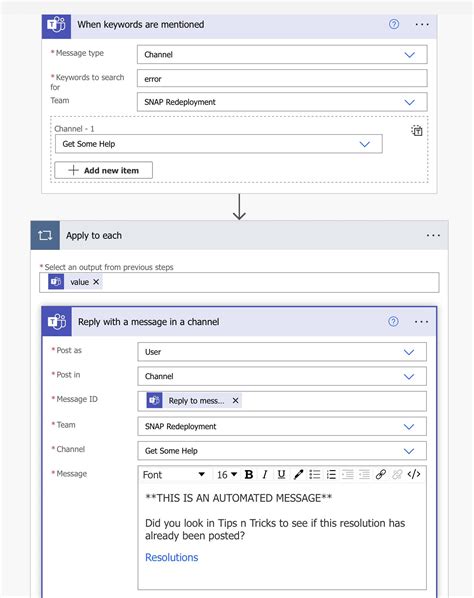Click the Apply to each title
The image size is (474, 598).
pos(94,236)
